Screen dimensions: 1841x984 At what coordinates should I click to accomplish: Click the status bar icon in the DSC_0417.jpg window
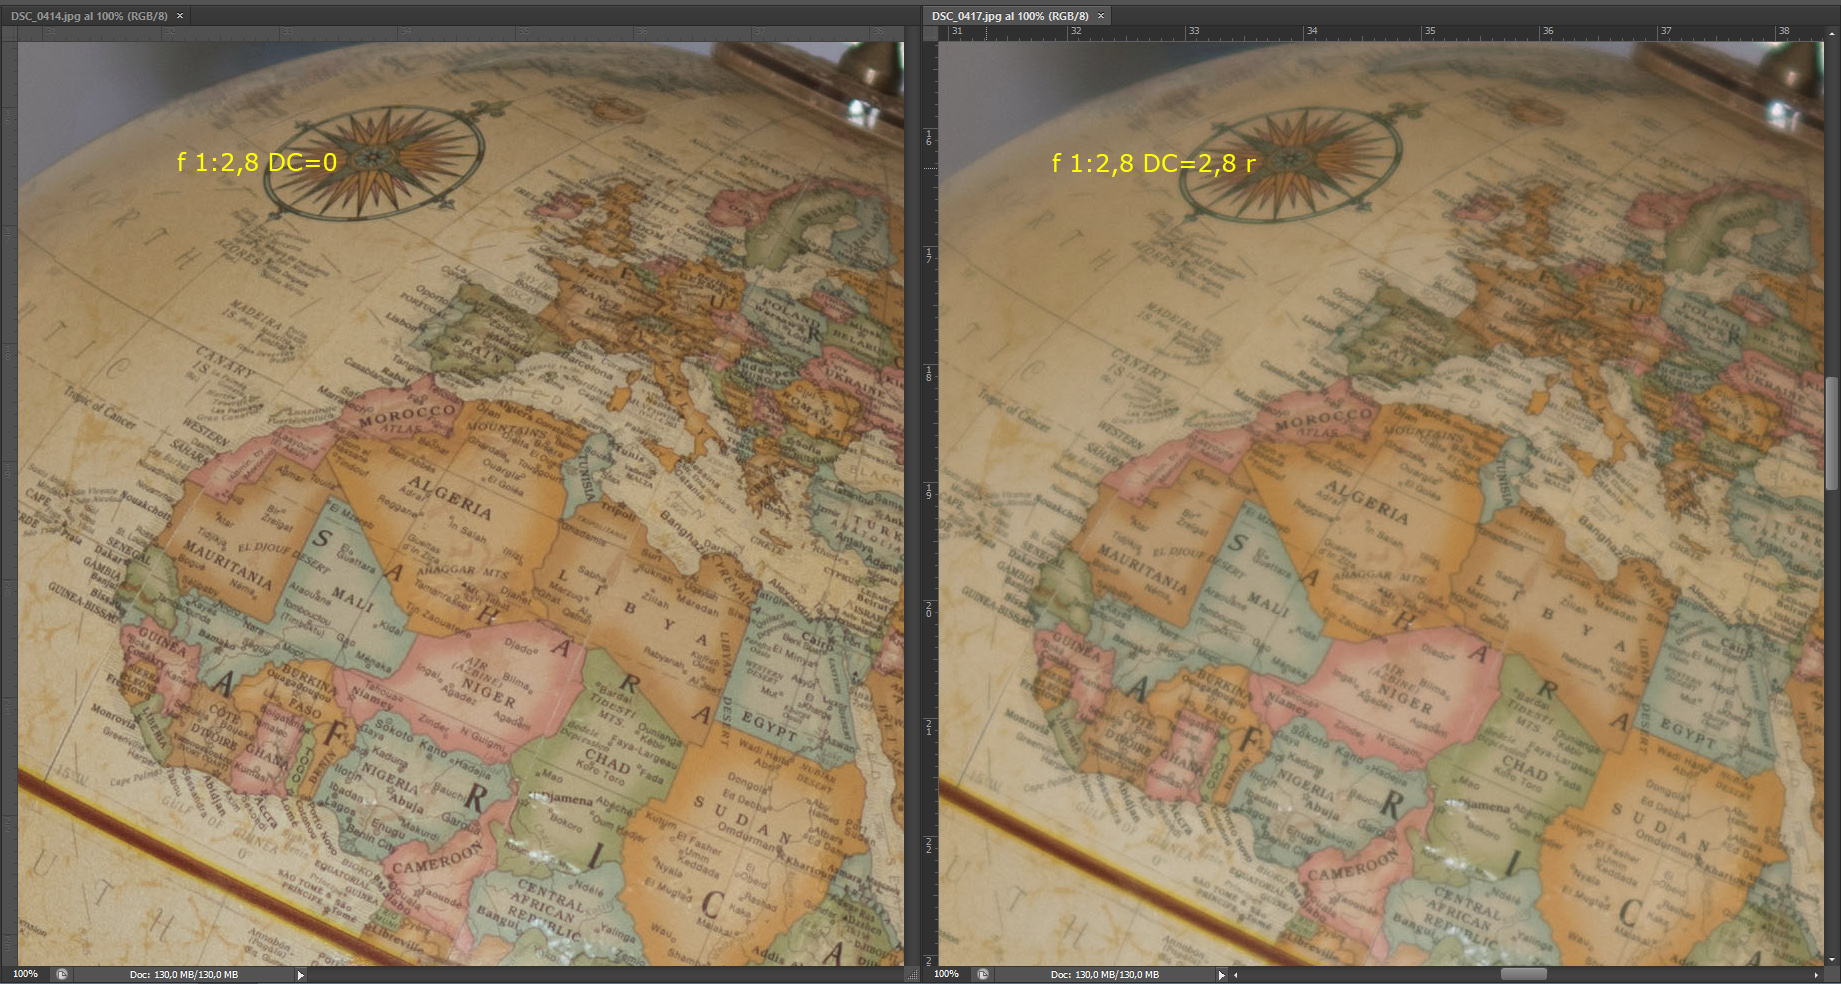pyautogui.click(x=983, y=974)
